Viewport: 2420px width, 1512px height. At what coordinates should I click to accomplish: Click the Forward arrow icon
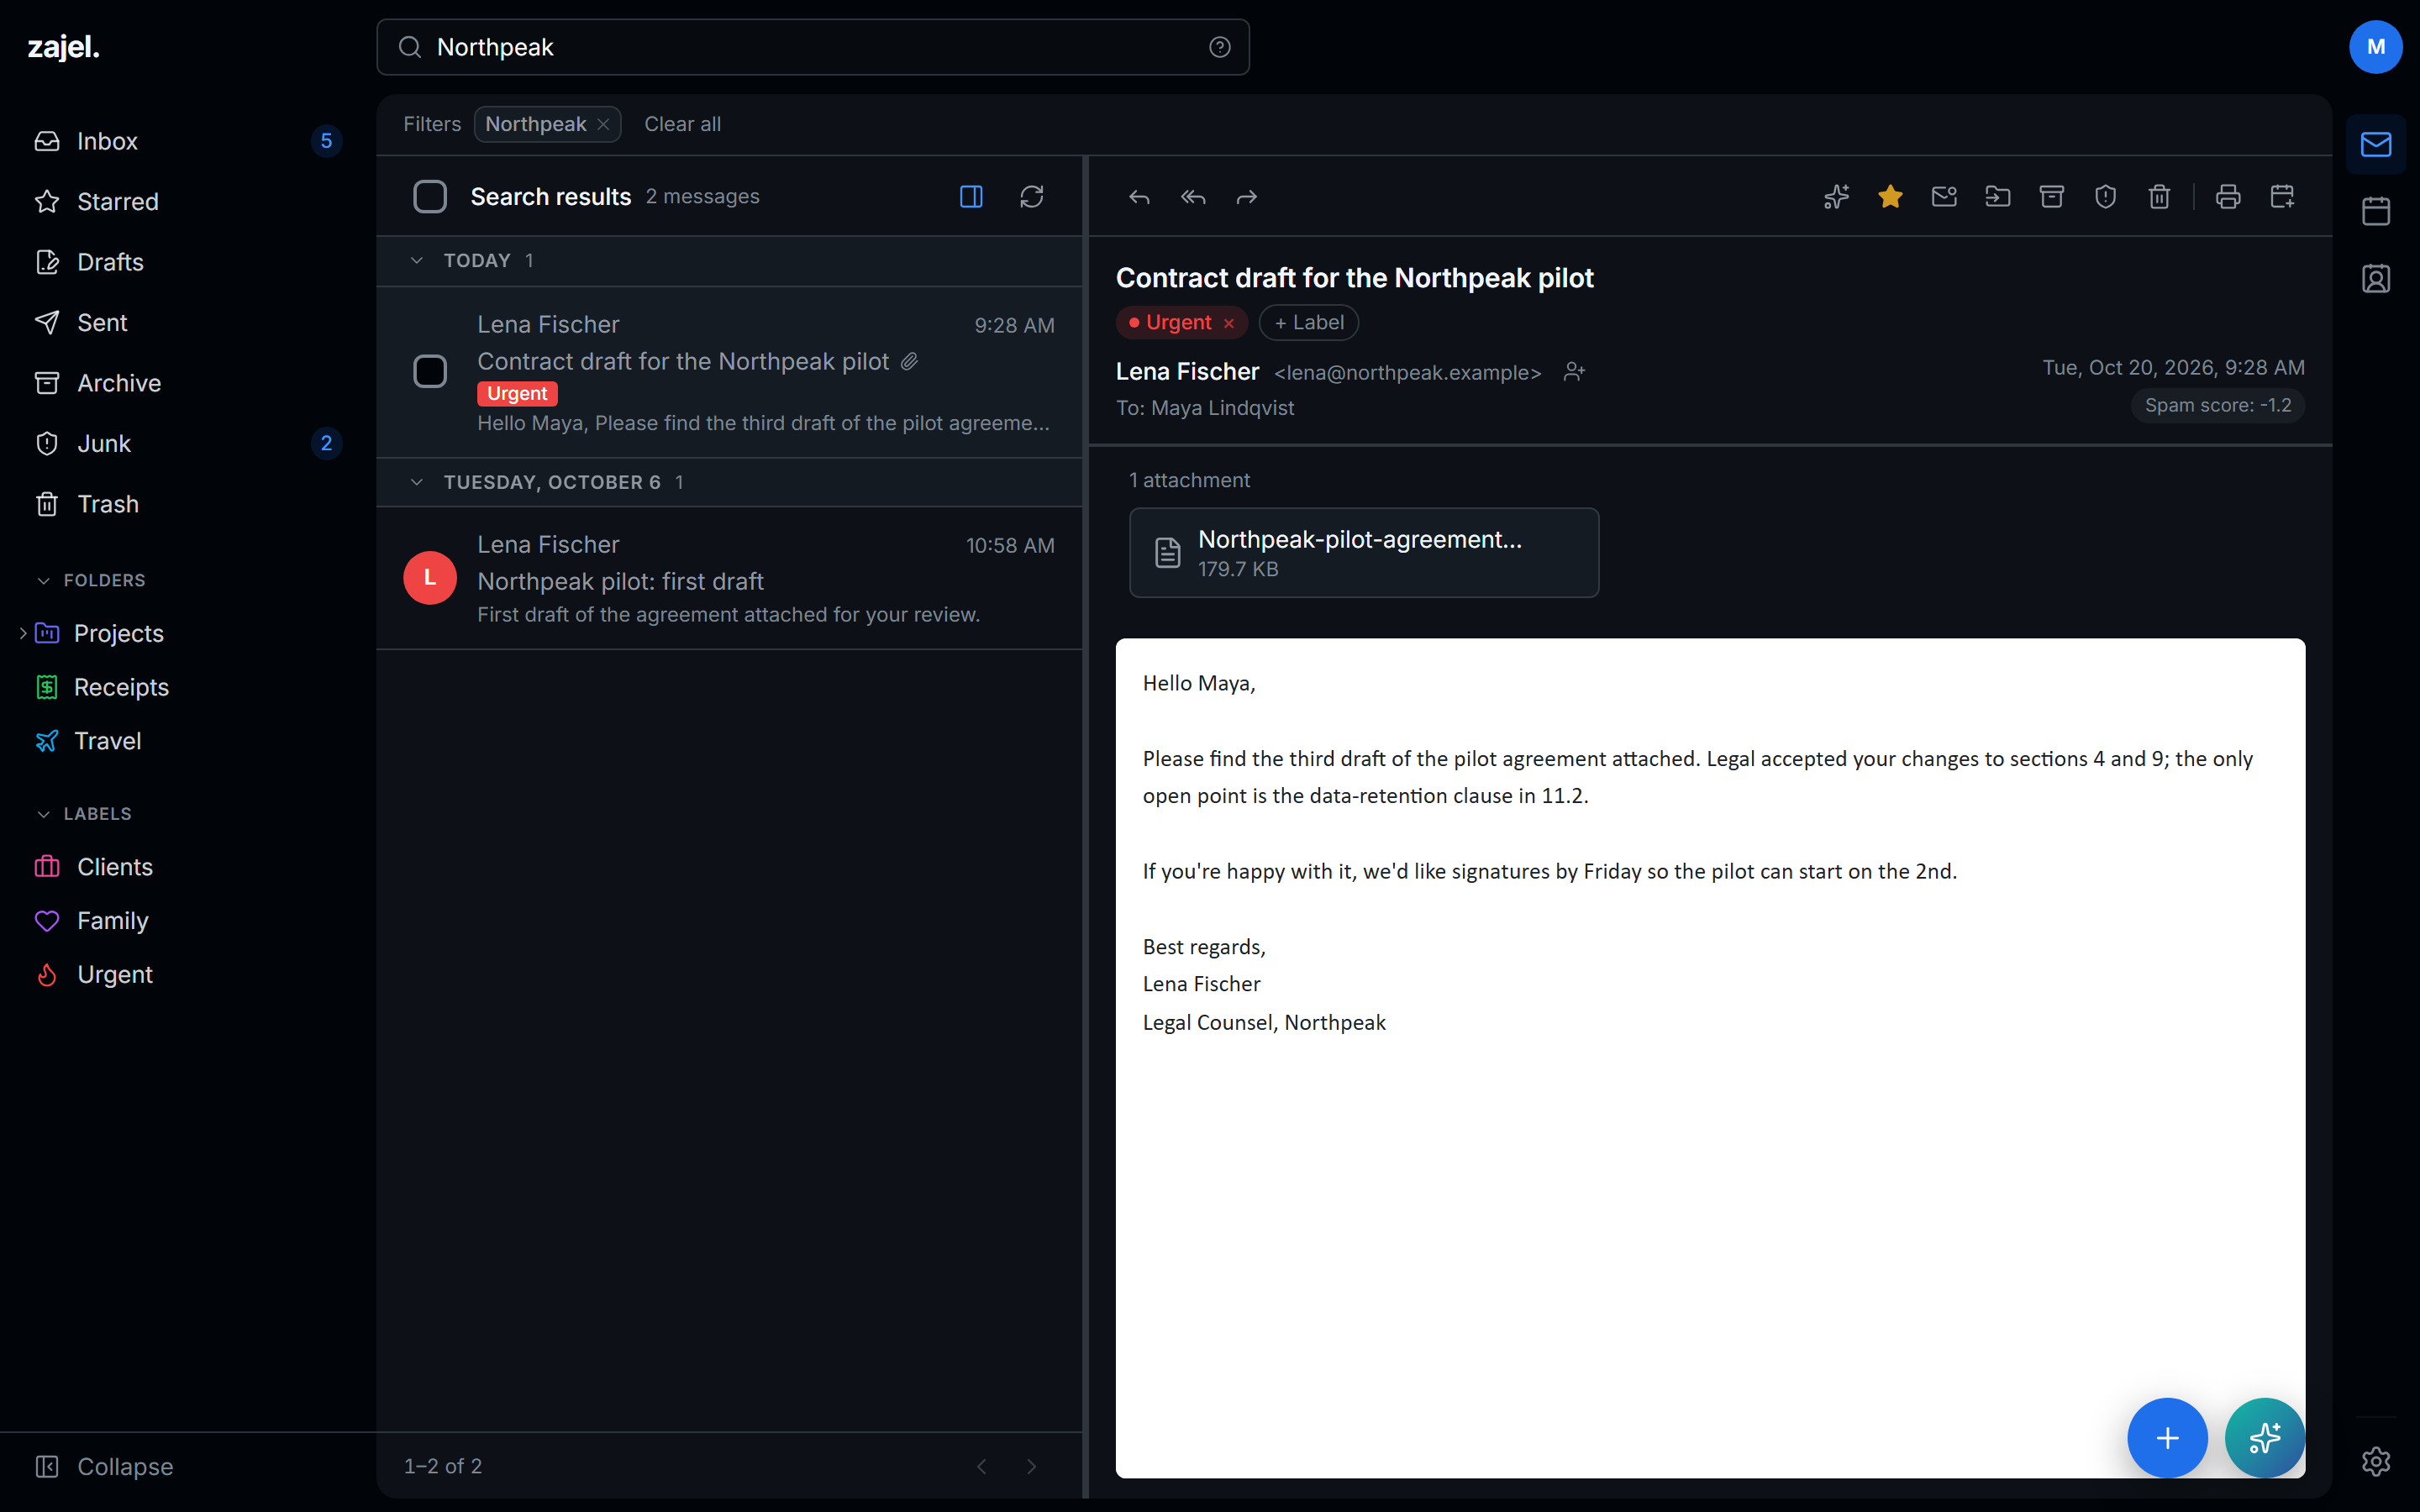[x=1247, y=197]
